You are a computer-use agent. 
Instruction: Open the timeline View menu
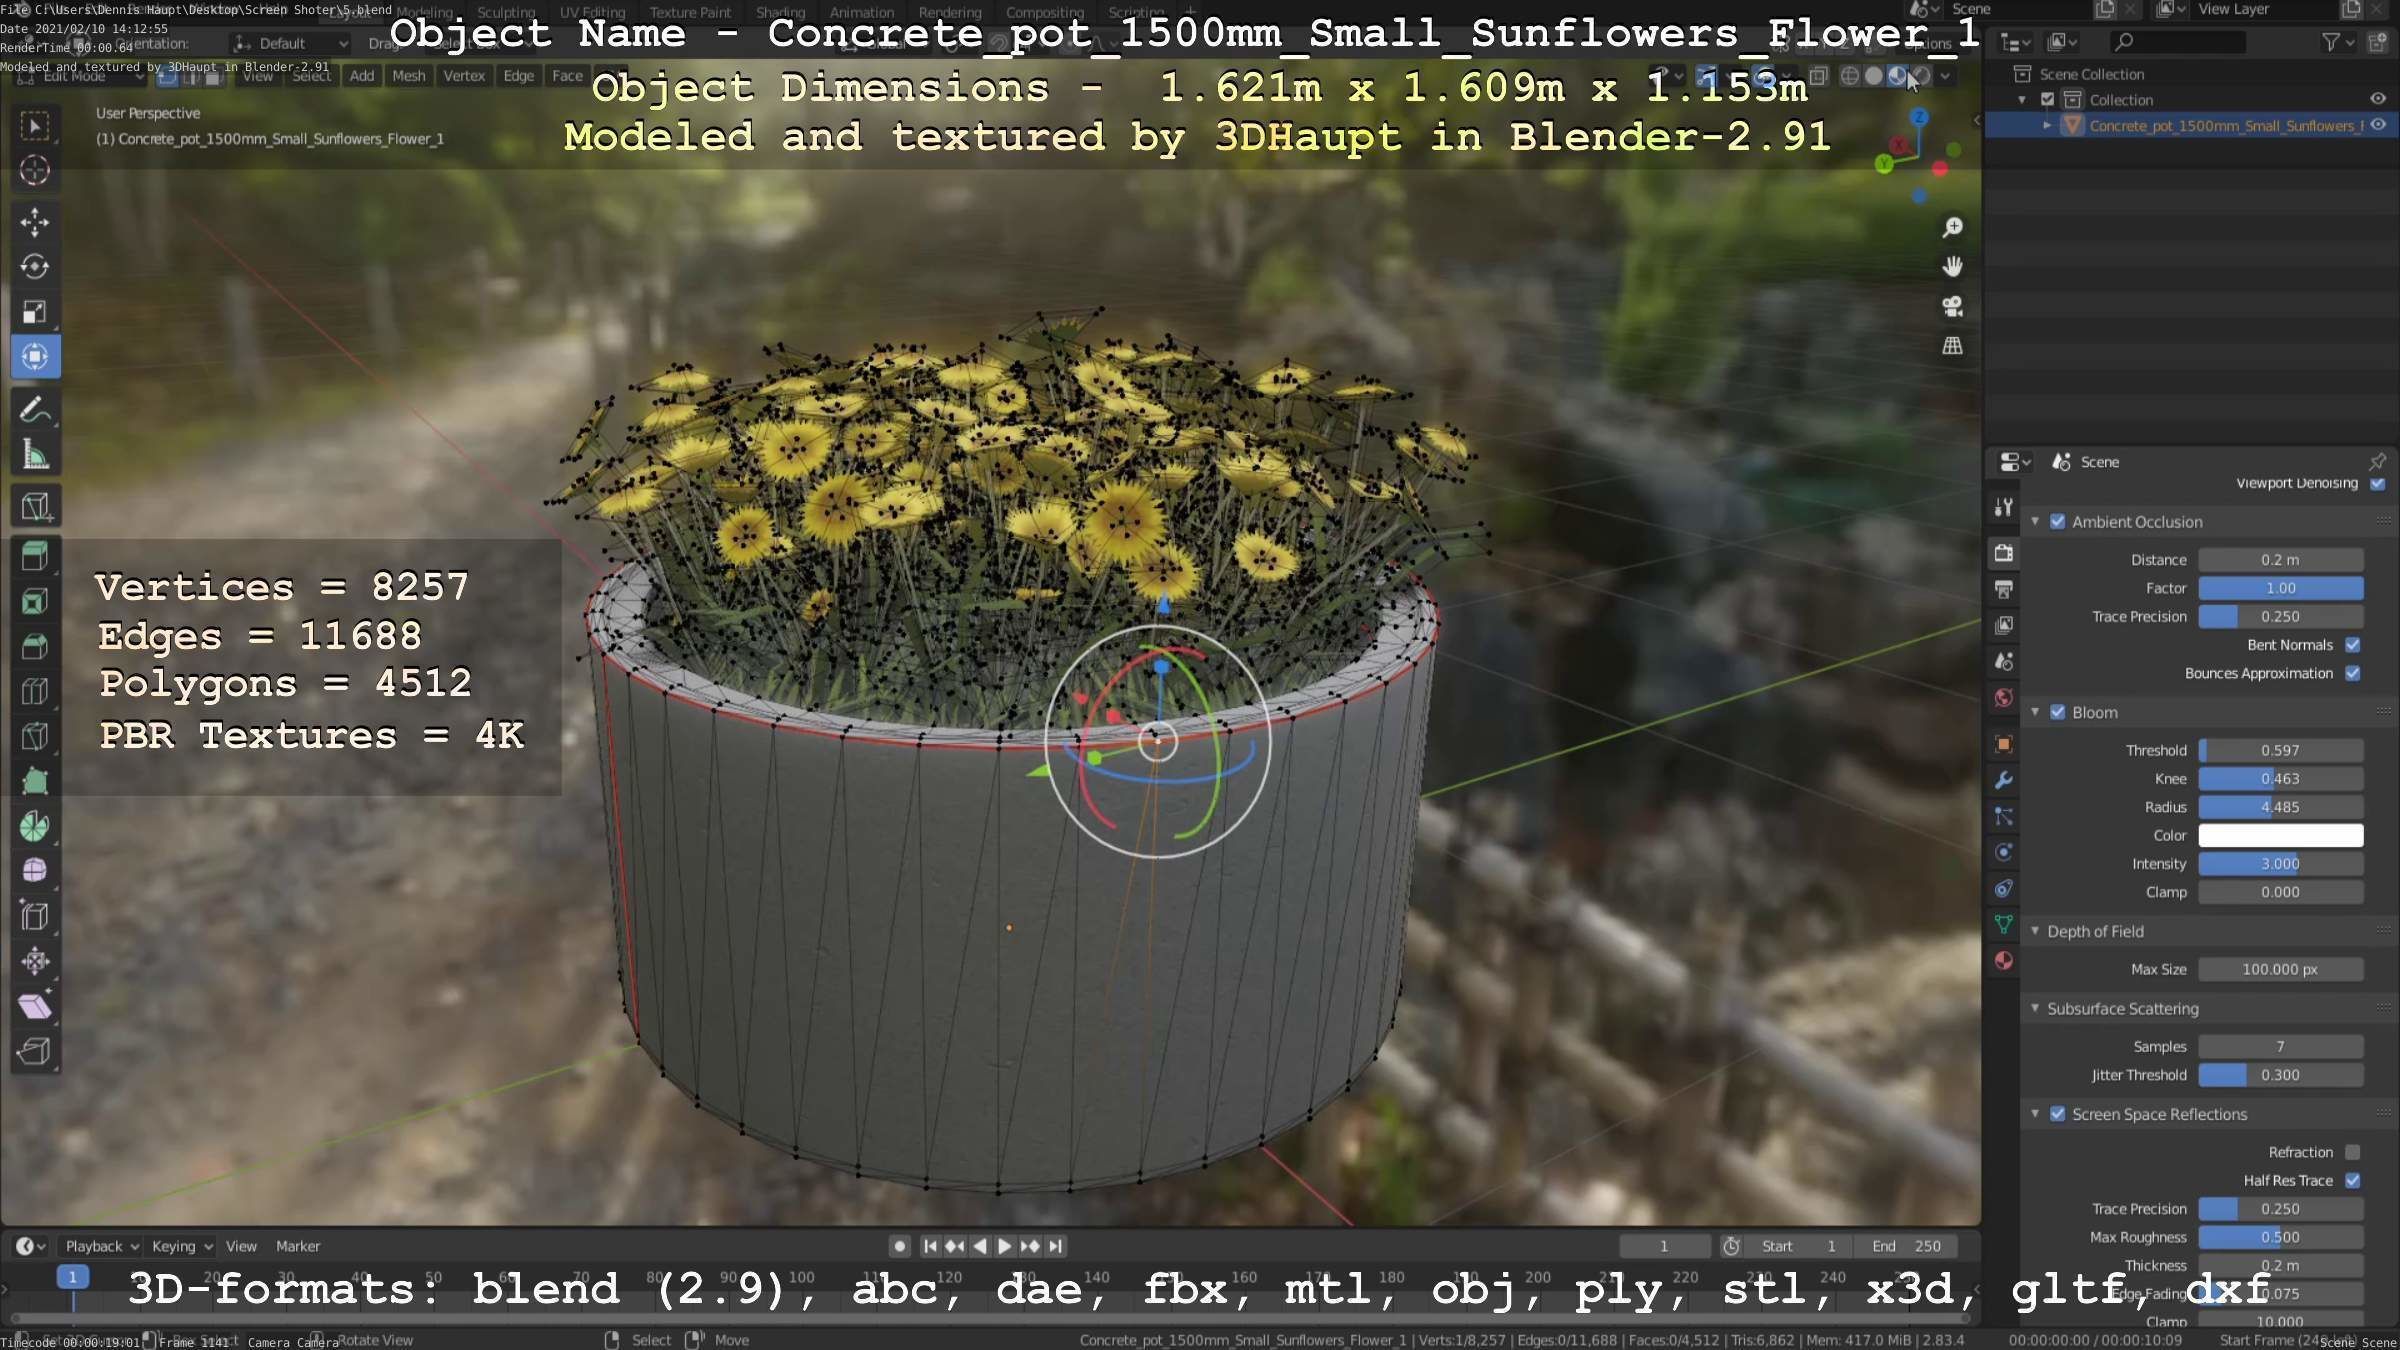tap(241, 1246)
